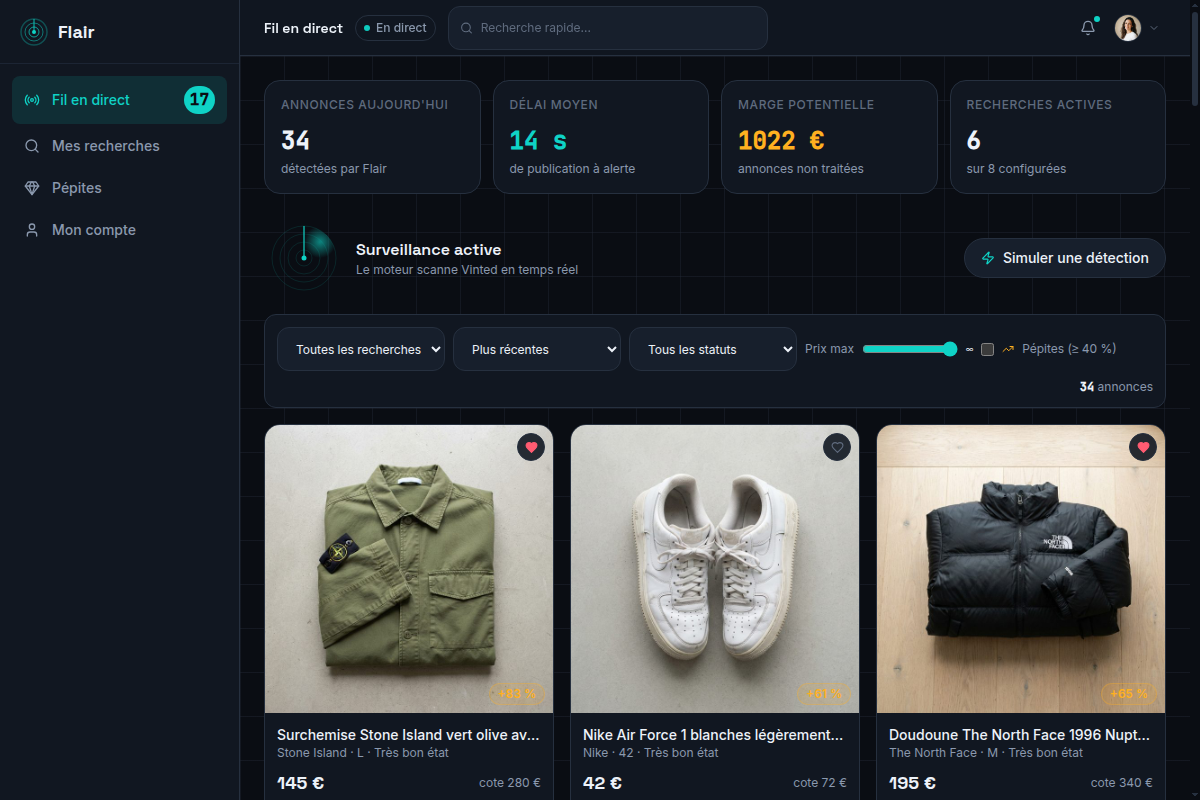The image size is (1200, 800).
Task: Favorite the Nike Air Force 1 heart
Action: click(837, 447)
